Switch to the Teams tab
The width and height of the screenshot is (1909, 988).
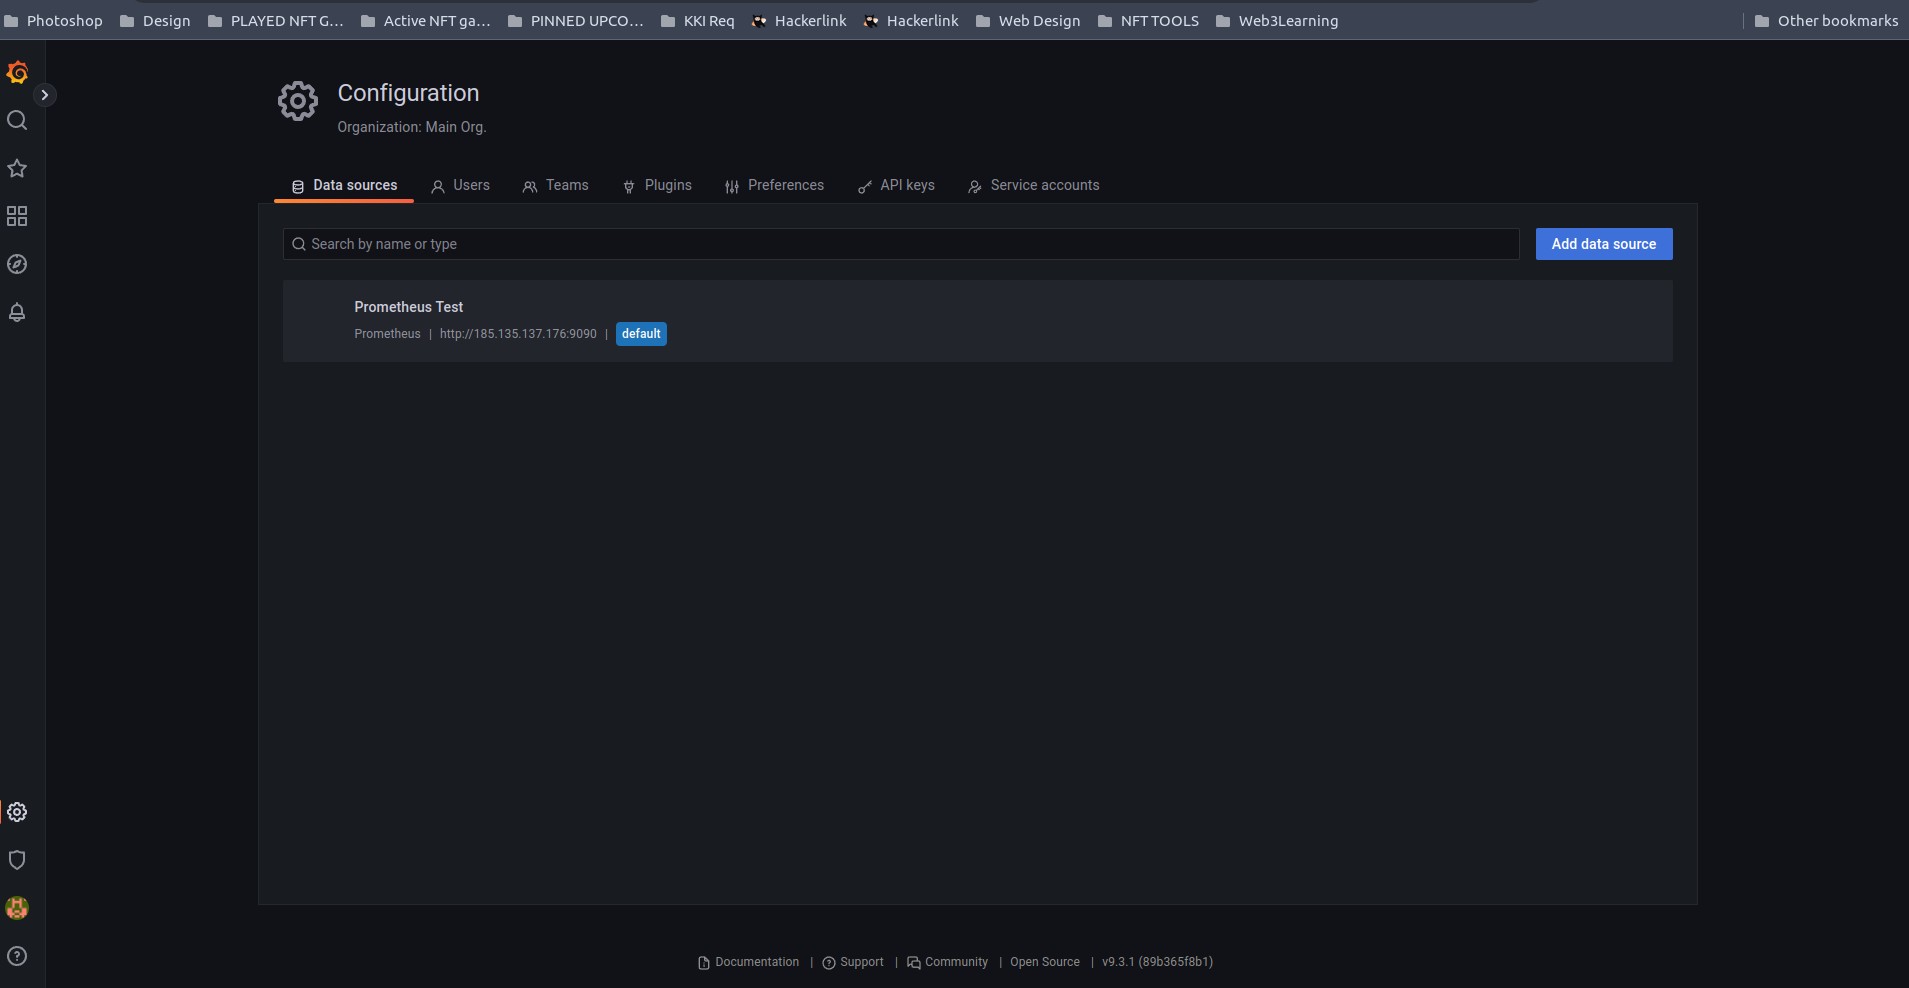(x=556, y=185)
